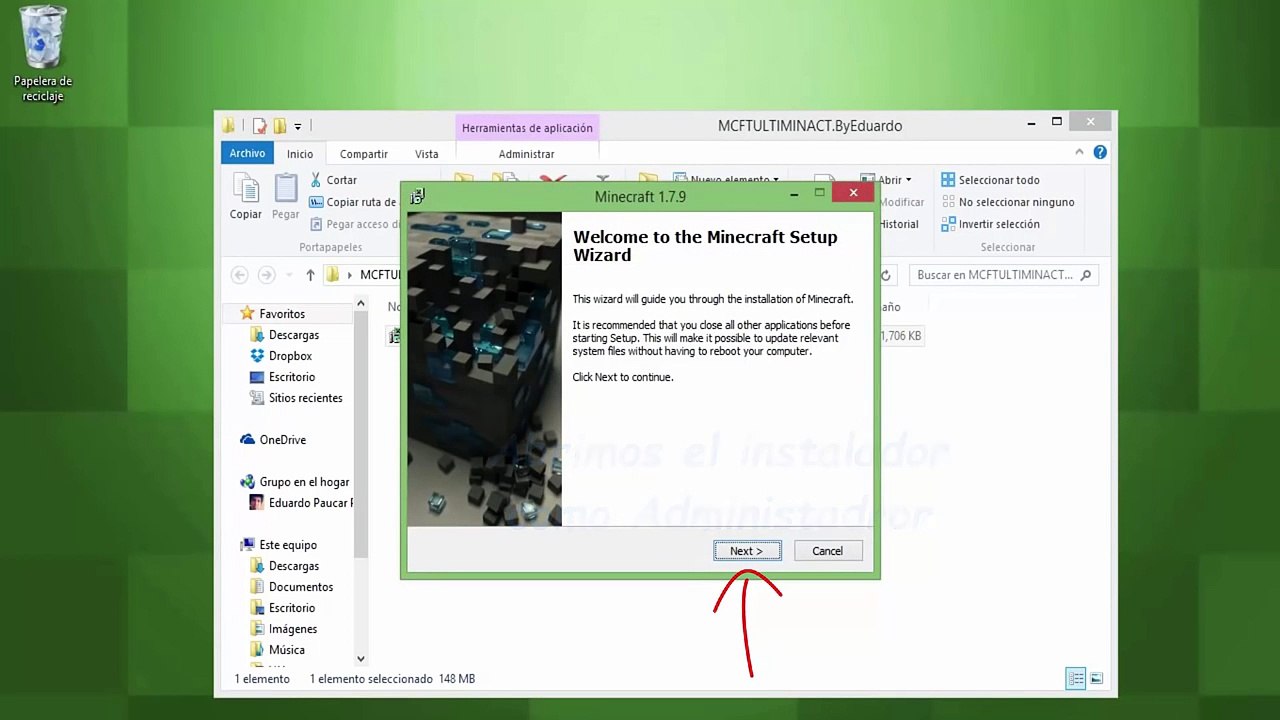Click the installer icon in Minecraft title bar
The height and width of the screenshot is (720, 1280).
point(417,196)
